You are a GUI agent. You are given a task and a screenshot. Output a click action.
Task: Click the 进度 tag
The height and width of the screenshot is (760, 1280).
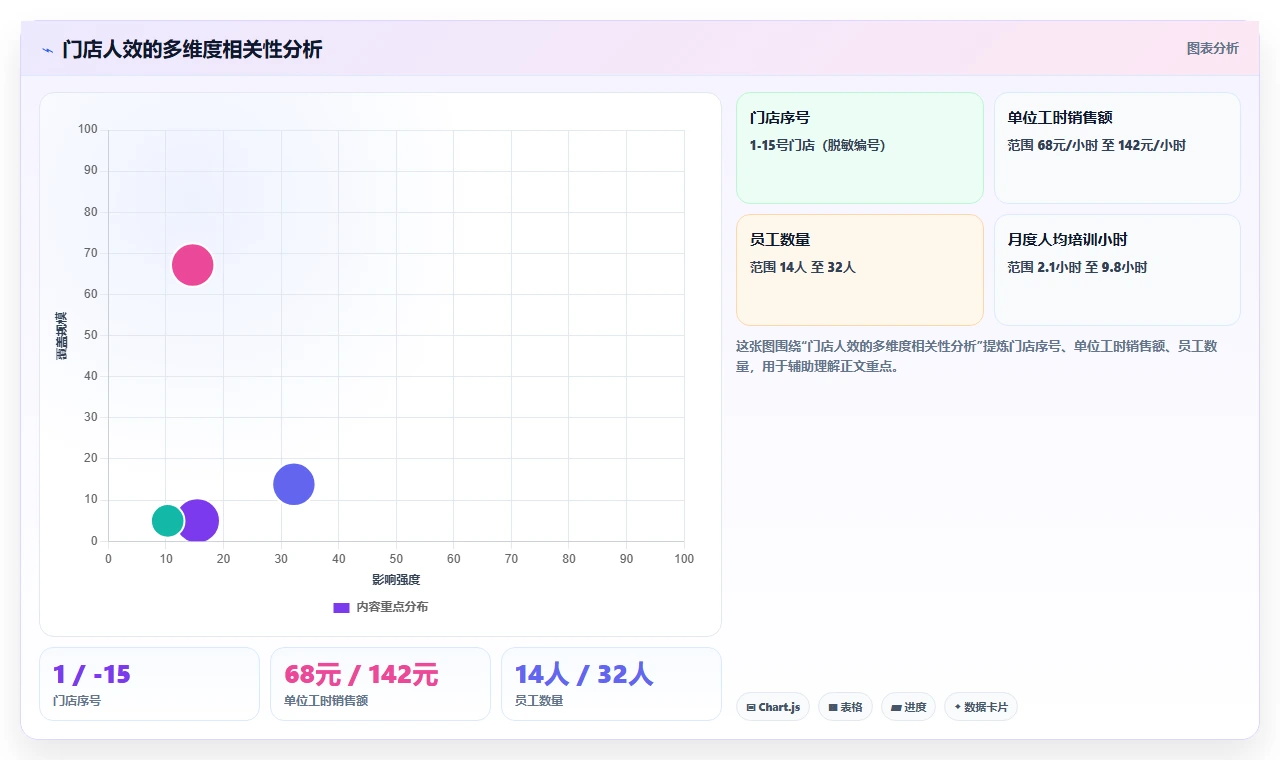(908, 707)
